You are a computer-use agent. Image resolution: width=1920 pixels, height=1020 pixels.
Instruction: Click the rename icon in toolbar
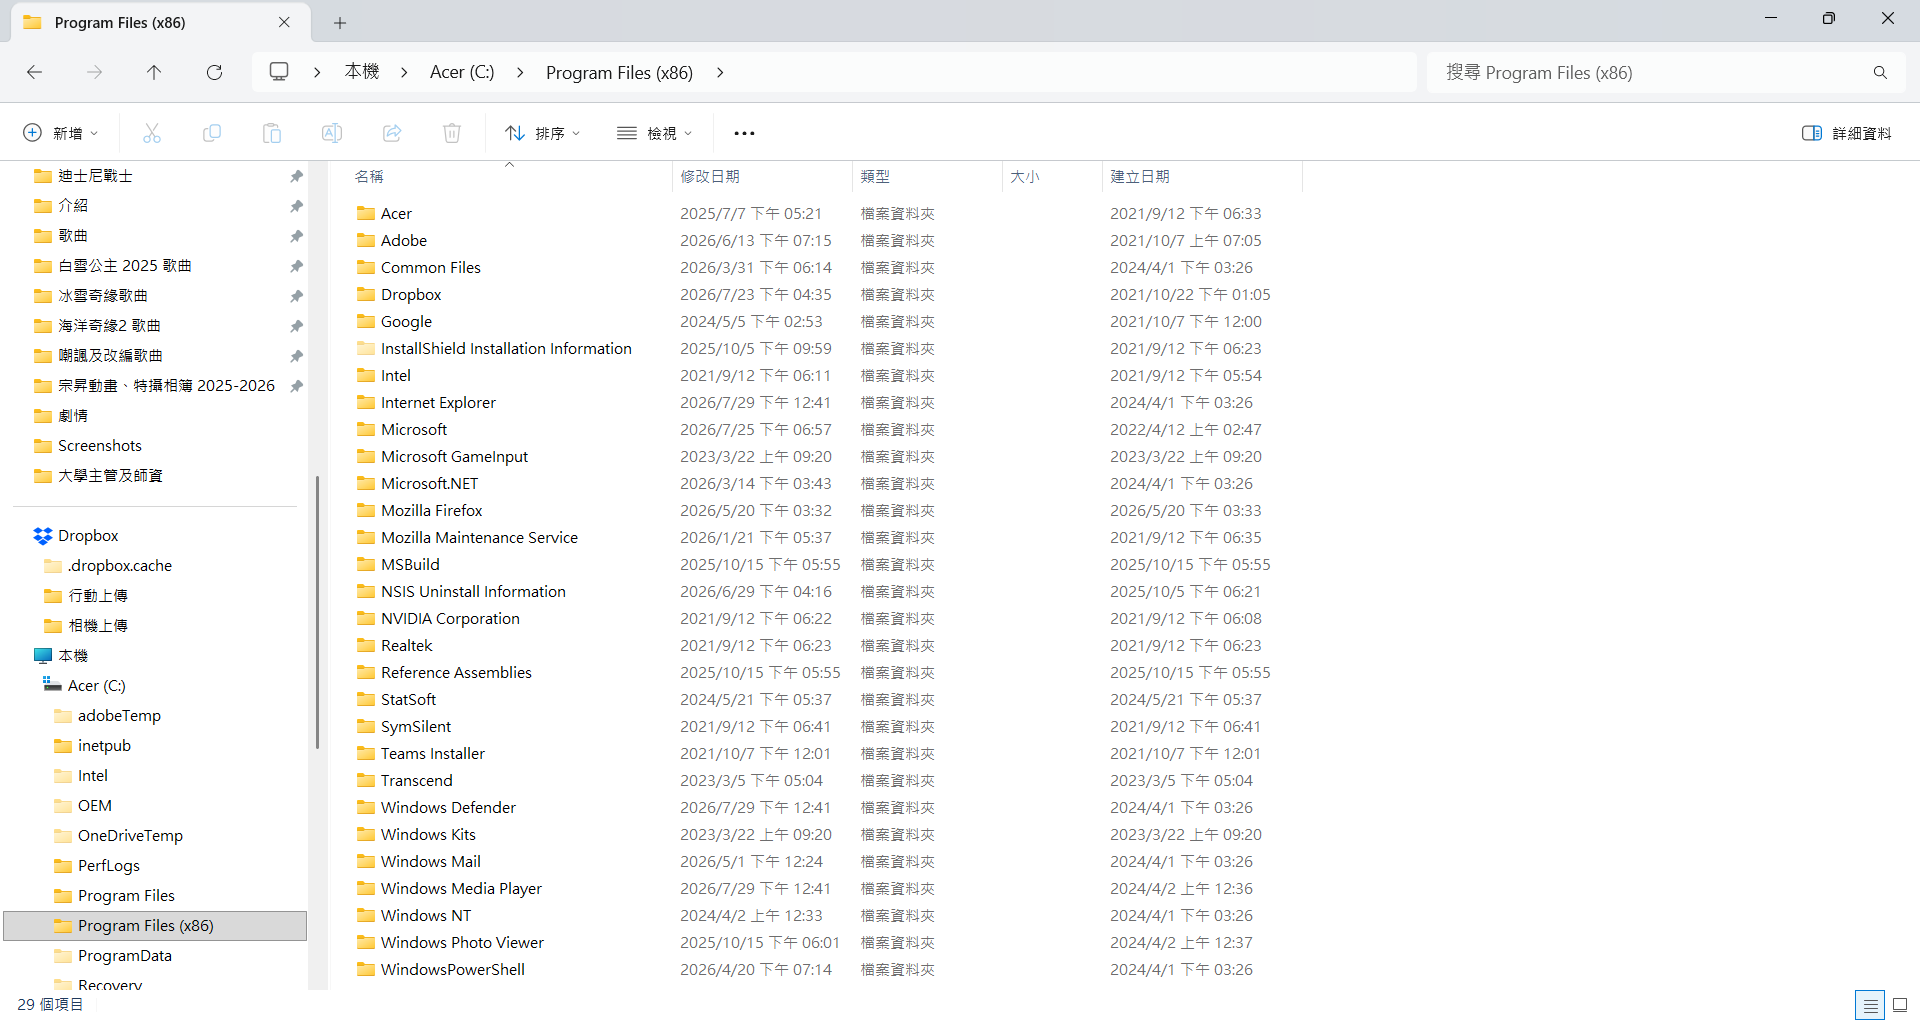click(x=332, y=133)
